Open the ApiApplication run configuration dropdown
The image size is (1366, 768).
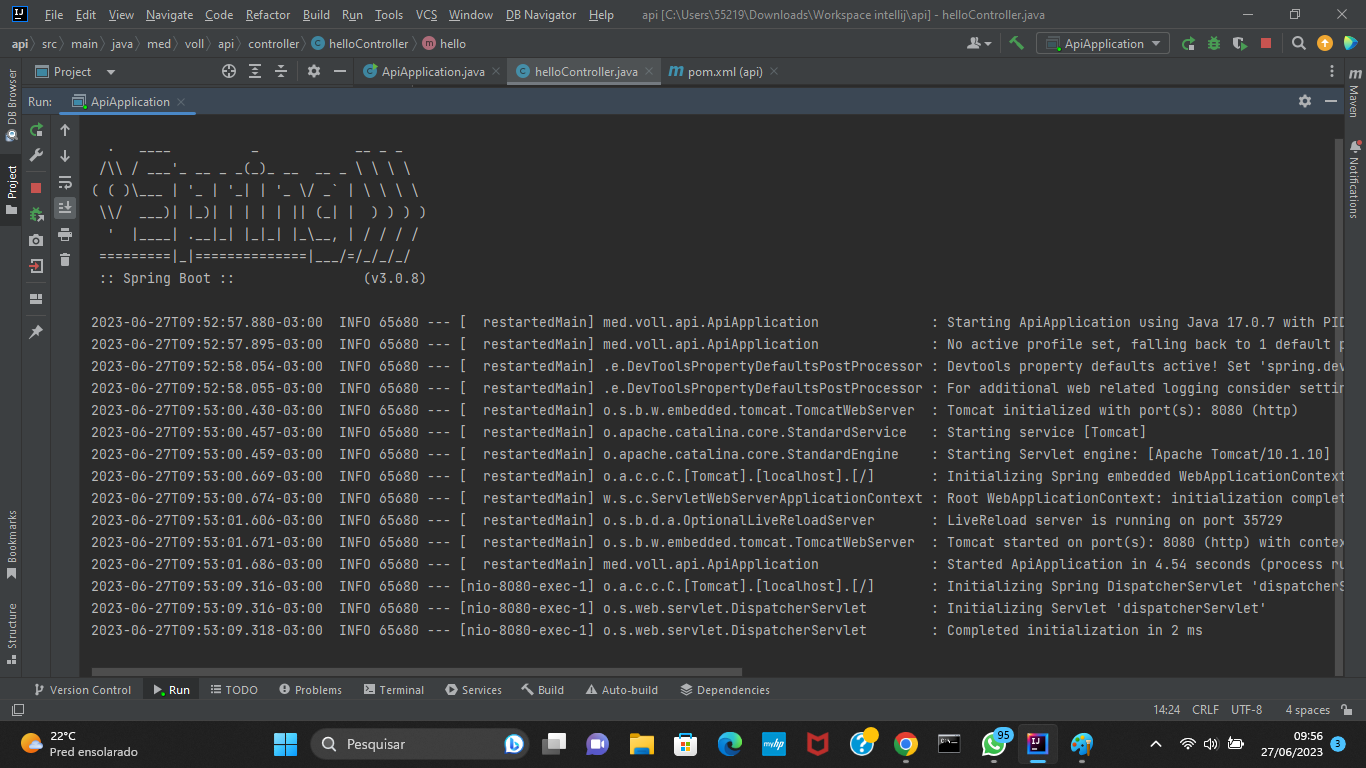(1103, 43)
